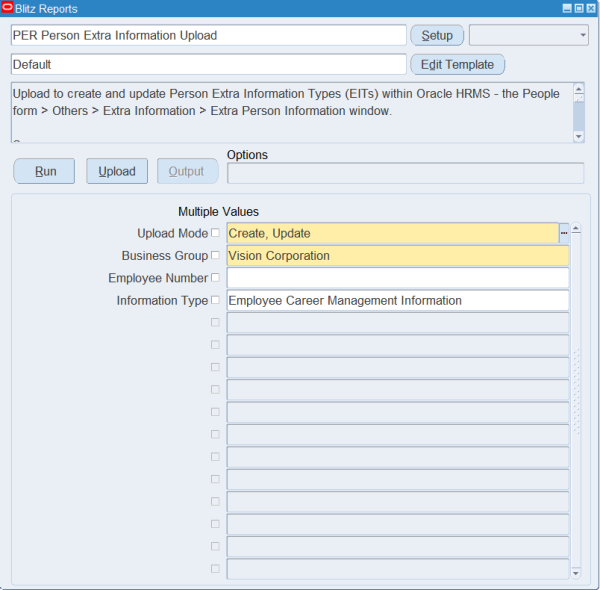Screen dimensions: 600x590
Task: Click the 'Multiple Values' column heading
Action: coord(218,212)
